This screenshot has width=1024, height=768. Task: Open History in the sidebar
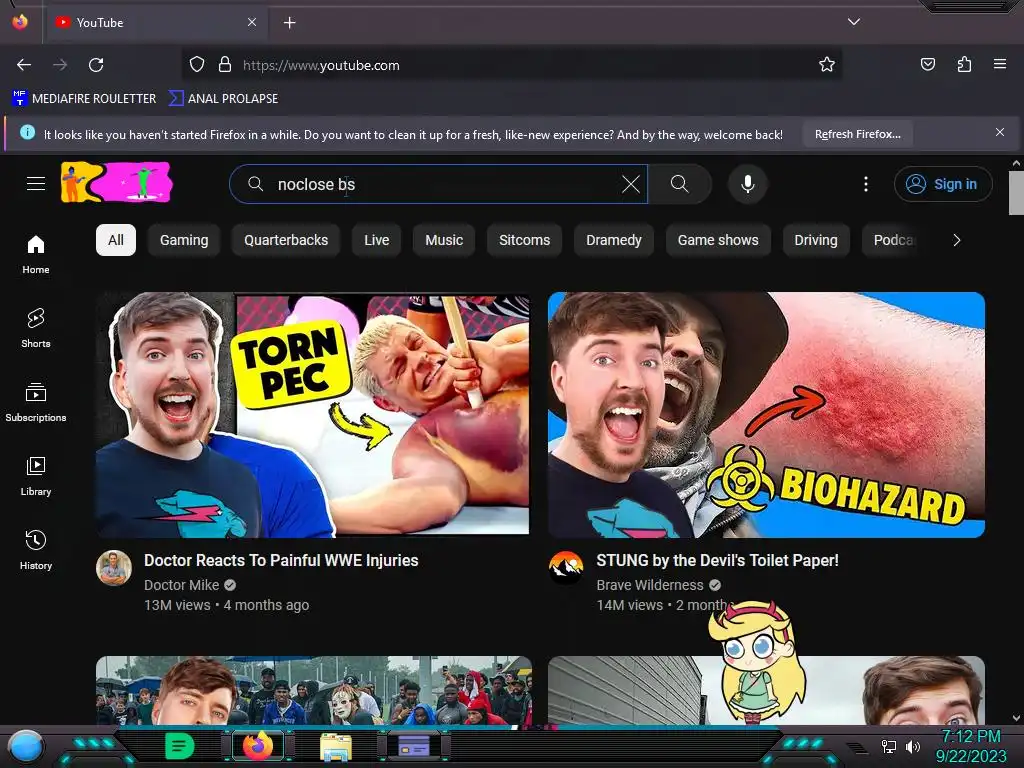point(36,551)
